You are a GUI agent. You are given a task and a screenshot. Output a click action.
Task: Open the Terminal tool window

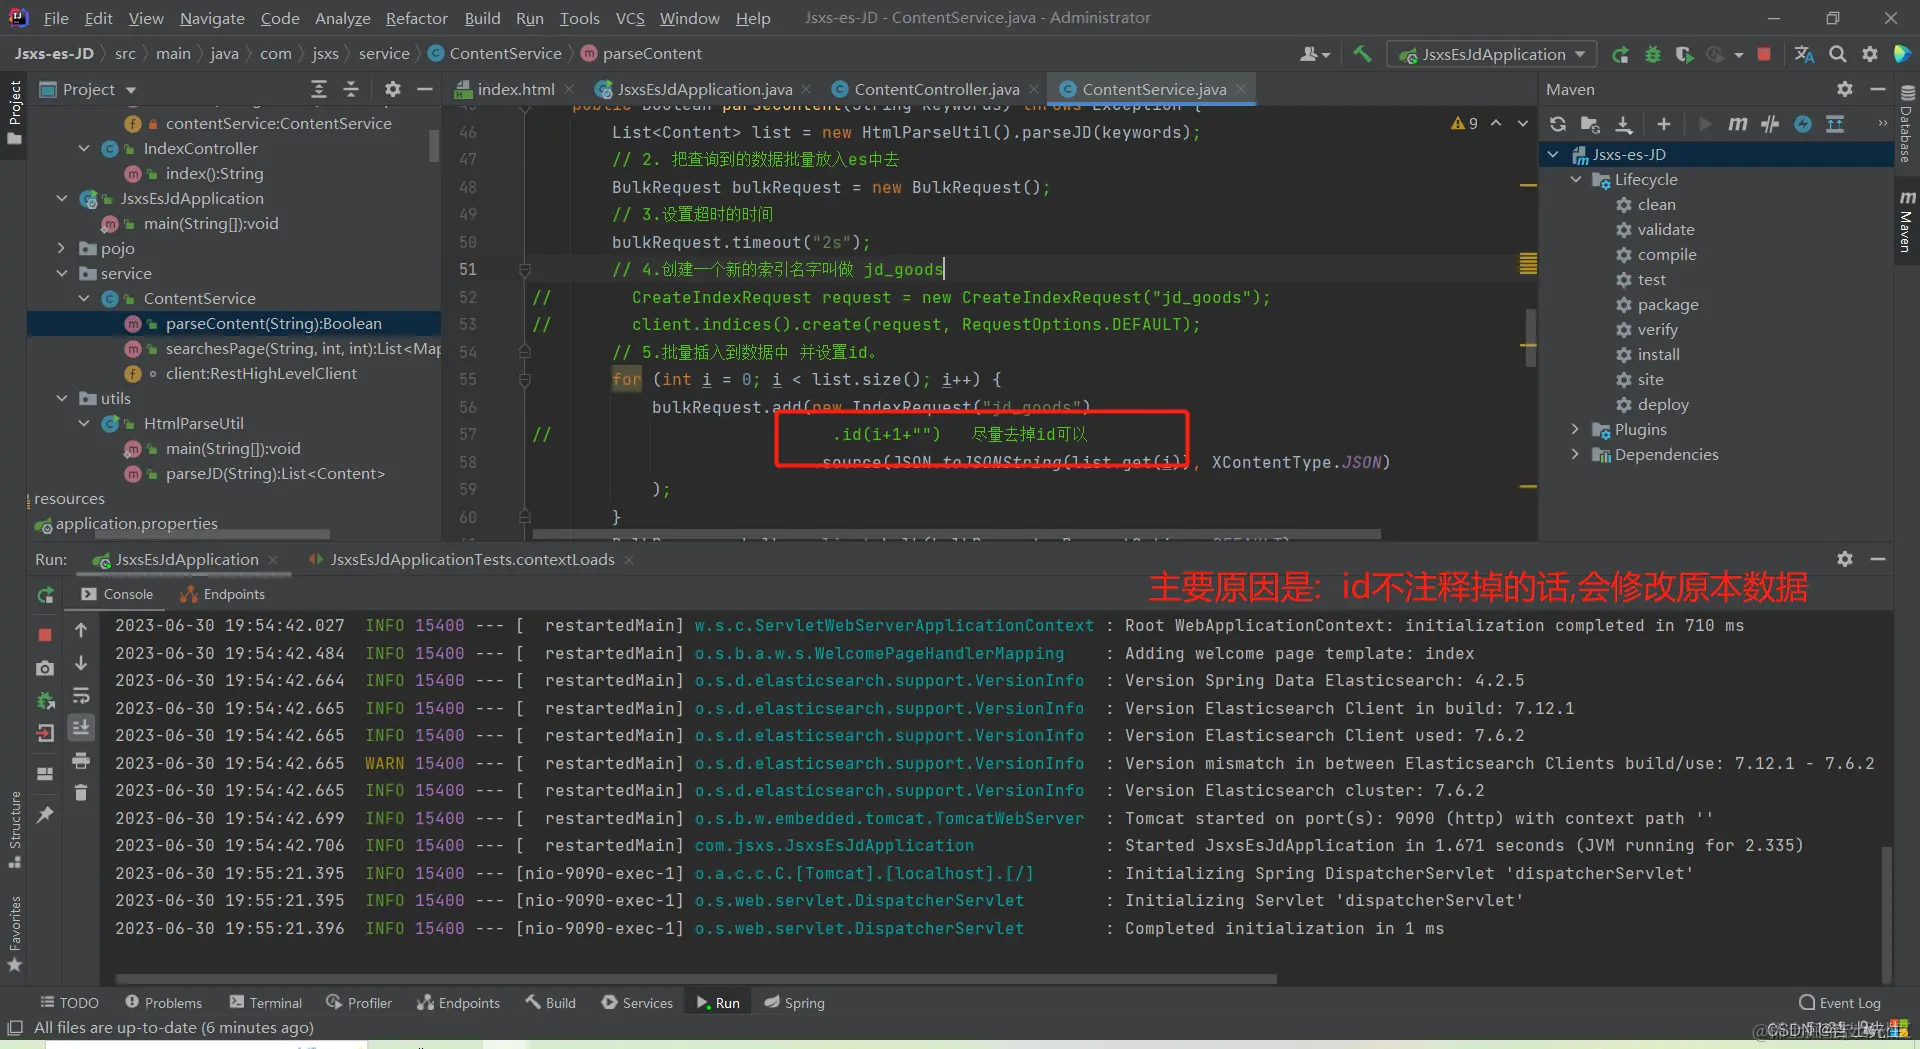coord(266,1003)
